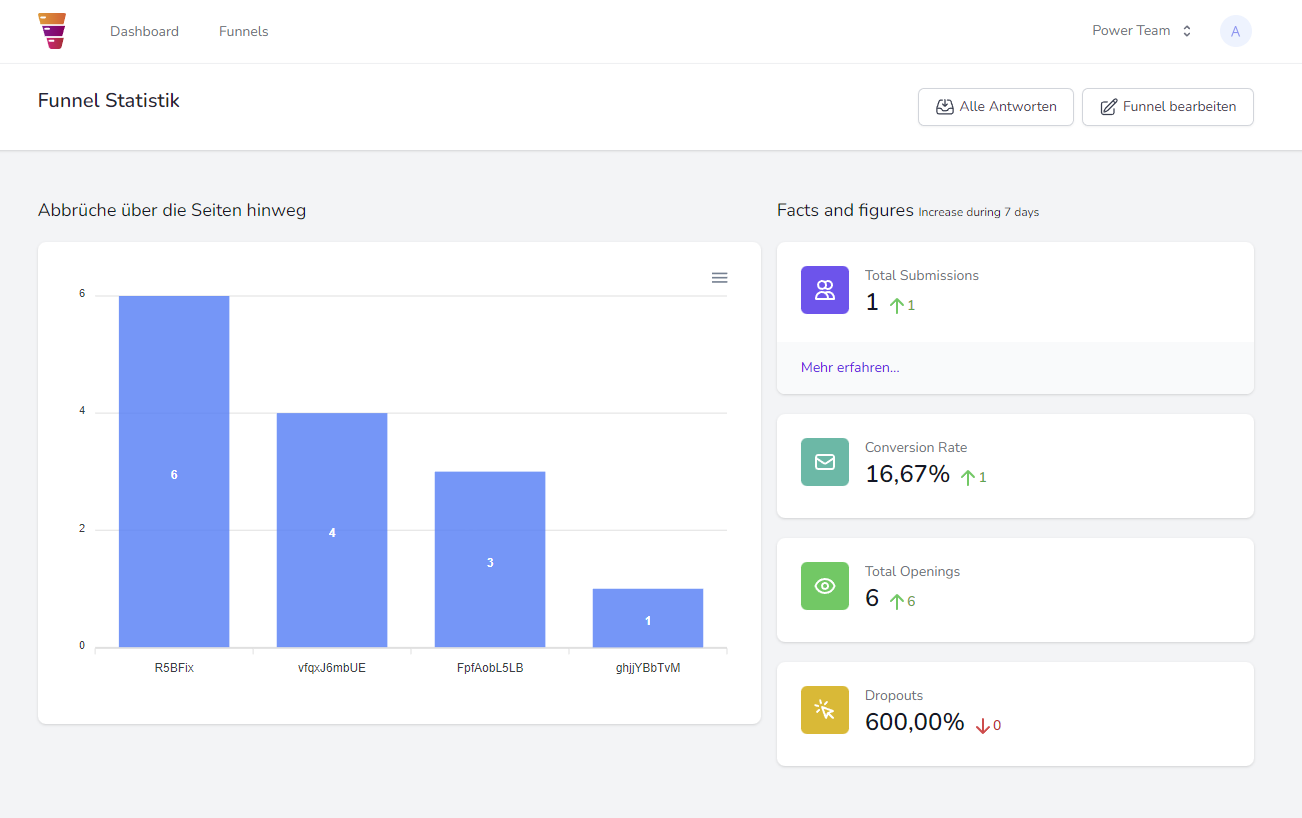
Task: Click the R5BFix axis label
Action: pos(174,667)
